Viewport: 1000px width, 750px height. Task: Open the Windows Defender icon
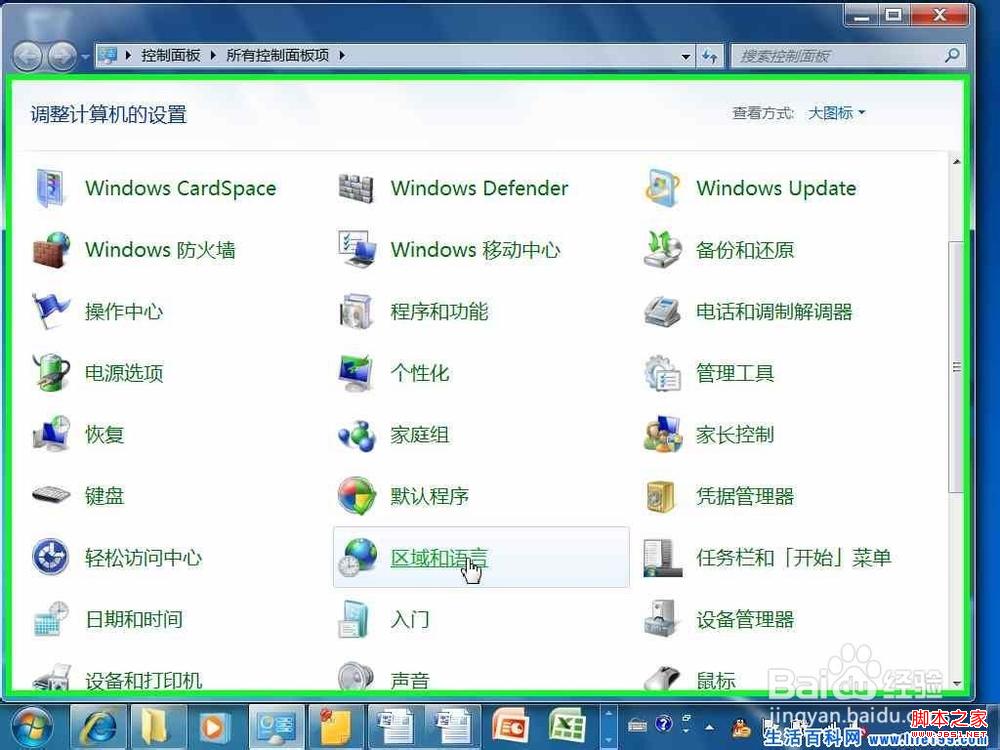click(x=356, y=188)
